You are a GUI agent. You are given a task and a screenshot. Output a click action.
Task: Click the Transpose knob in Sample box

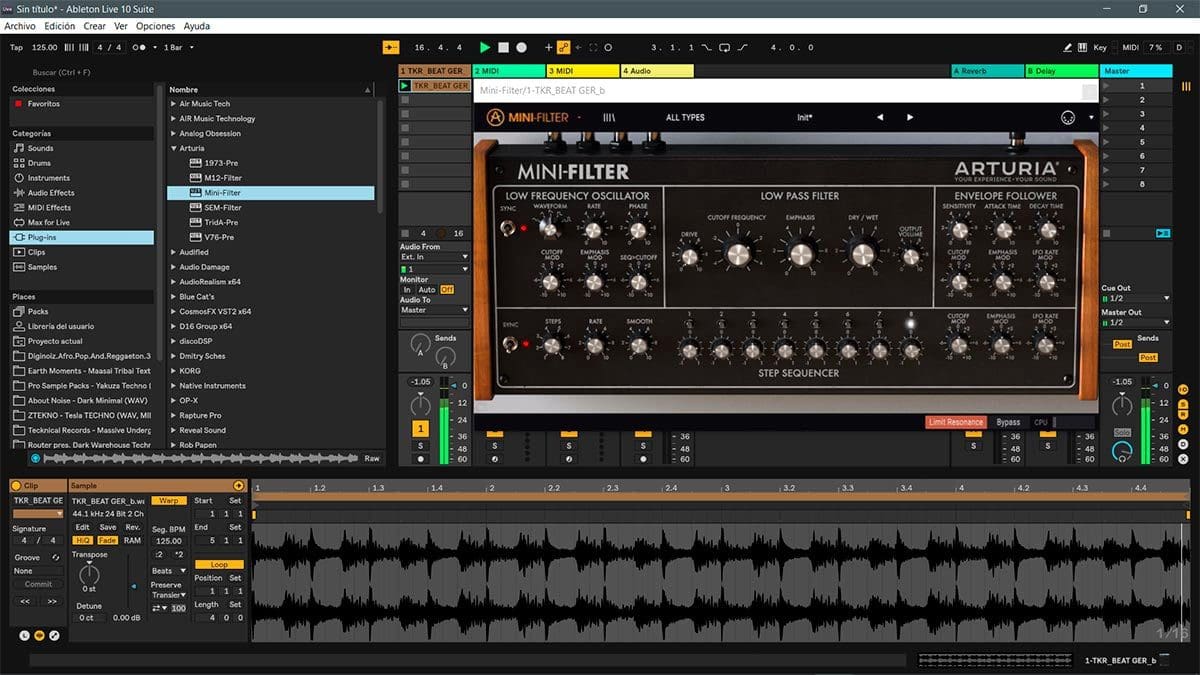[x=89, y=573]
